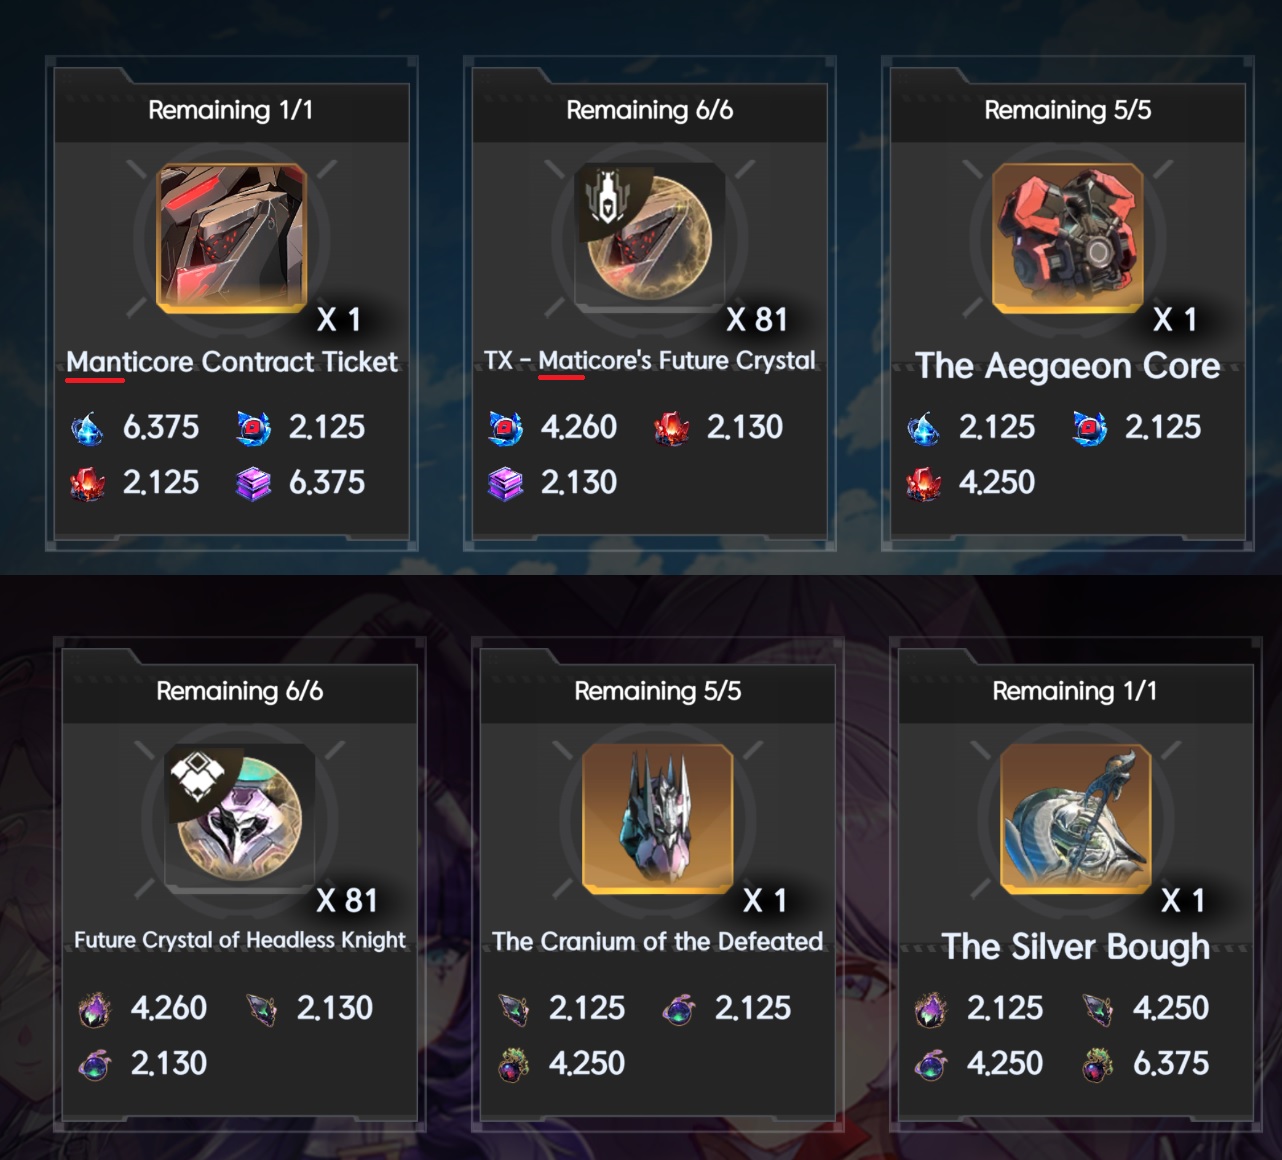Select the Manticore Contract Ticket item image

pos(231,238)
